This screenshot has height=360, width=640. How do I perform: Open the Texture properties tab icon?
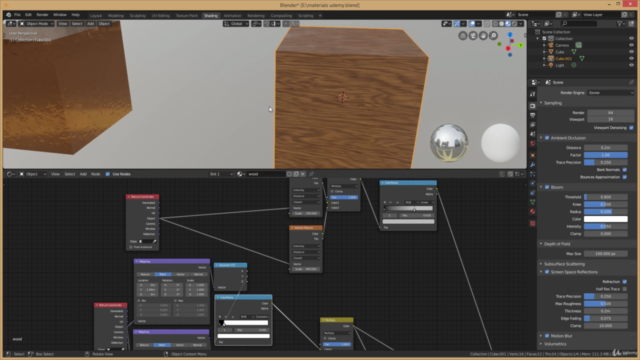533,223
